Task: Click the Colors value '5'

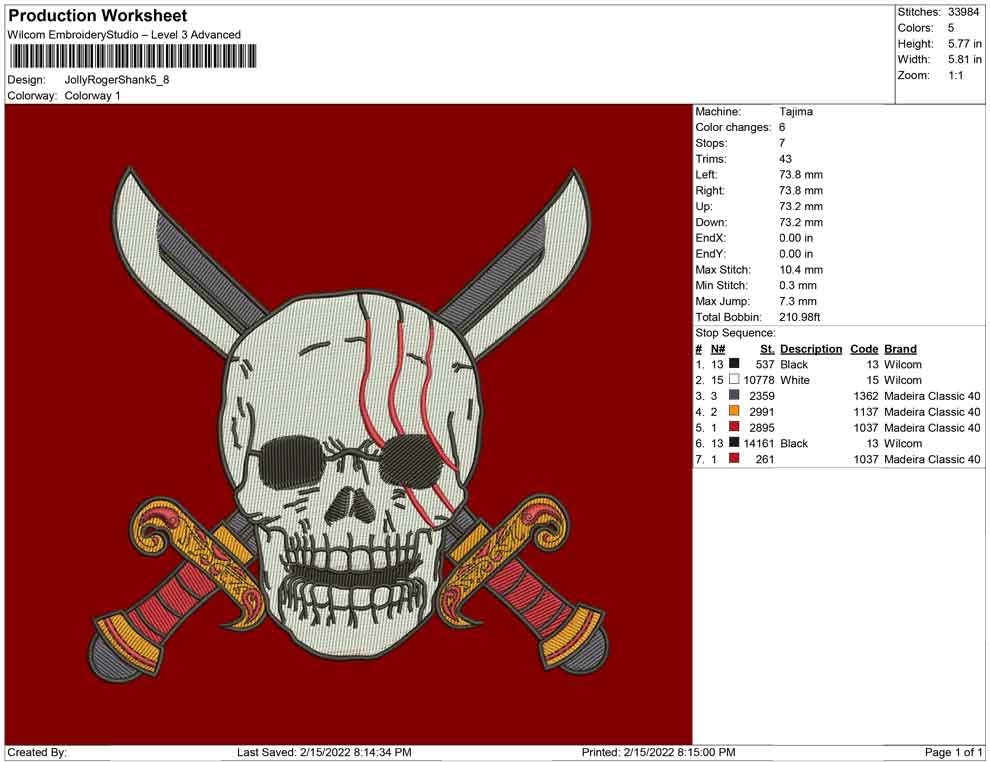Action: click(x=951, y=28)
